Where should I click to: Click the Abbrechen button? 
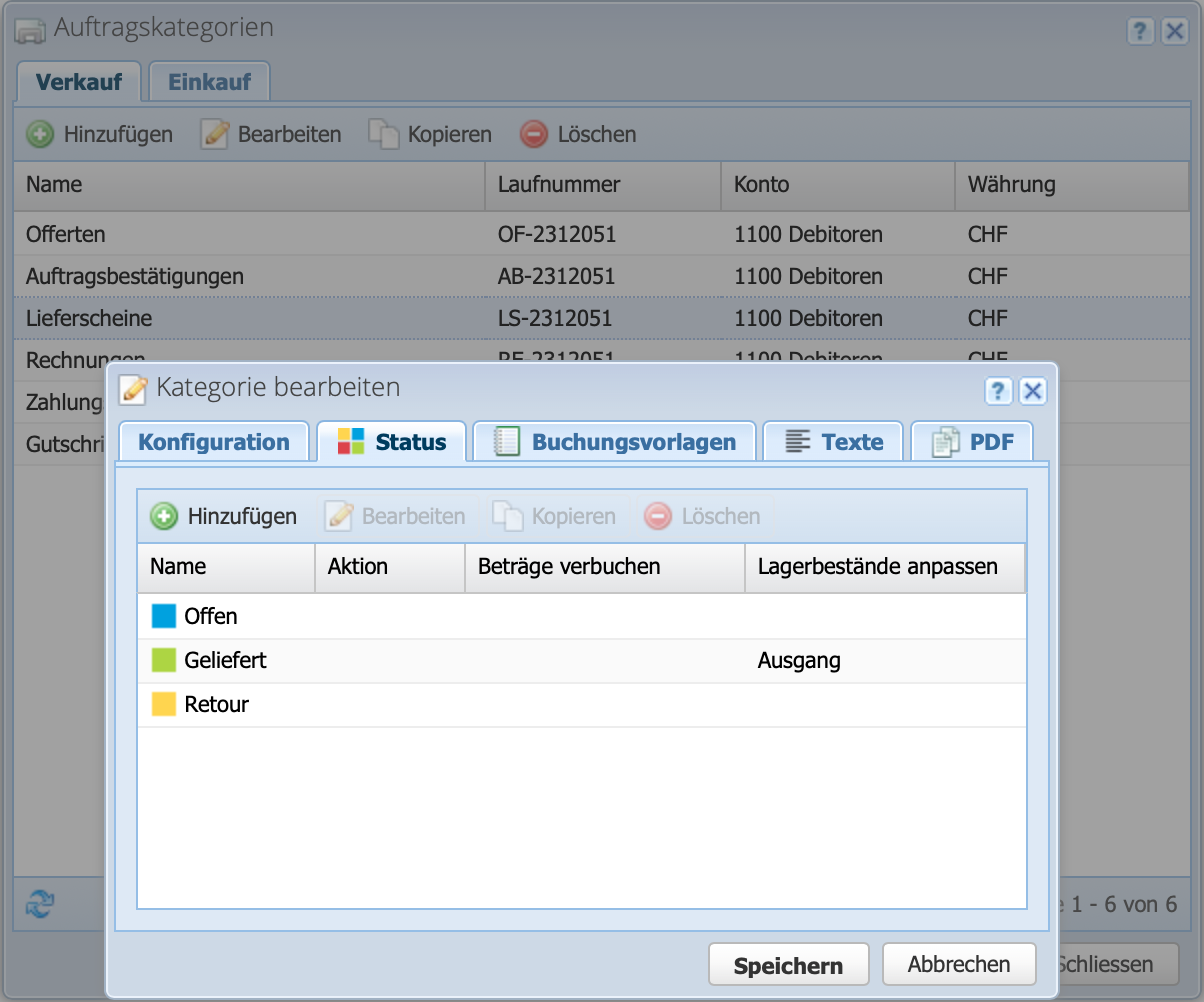coord(958,965)
